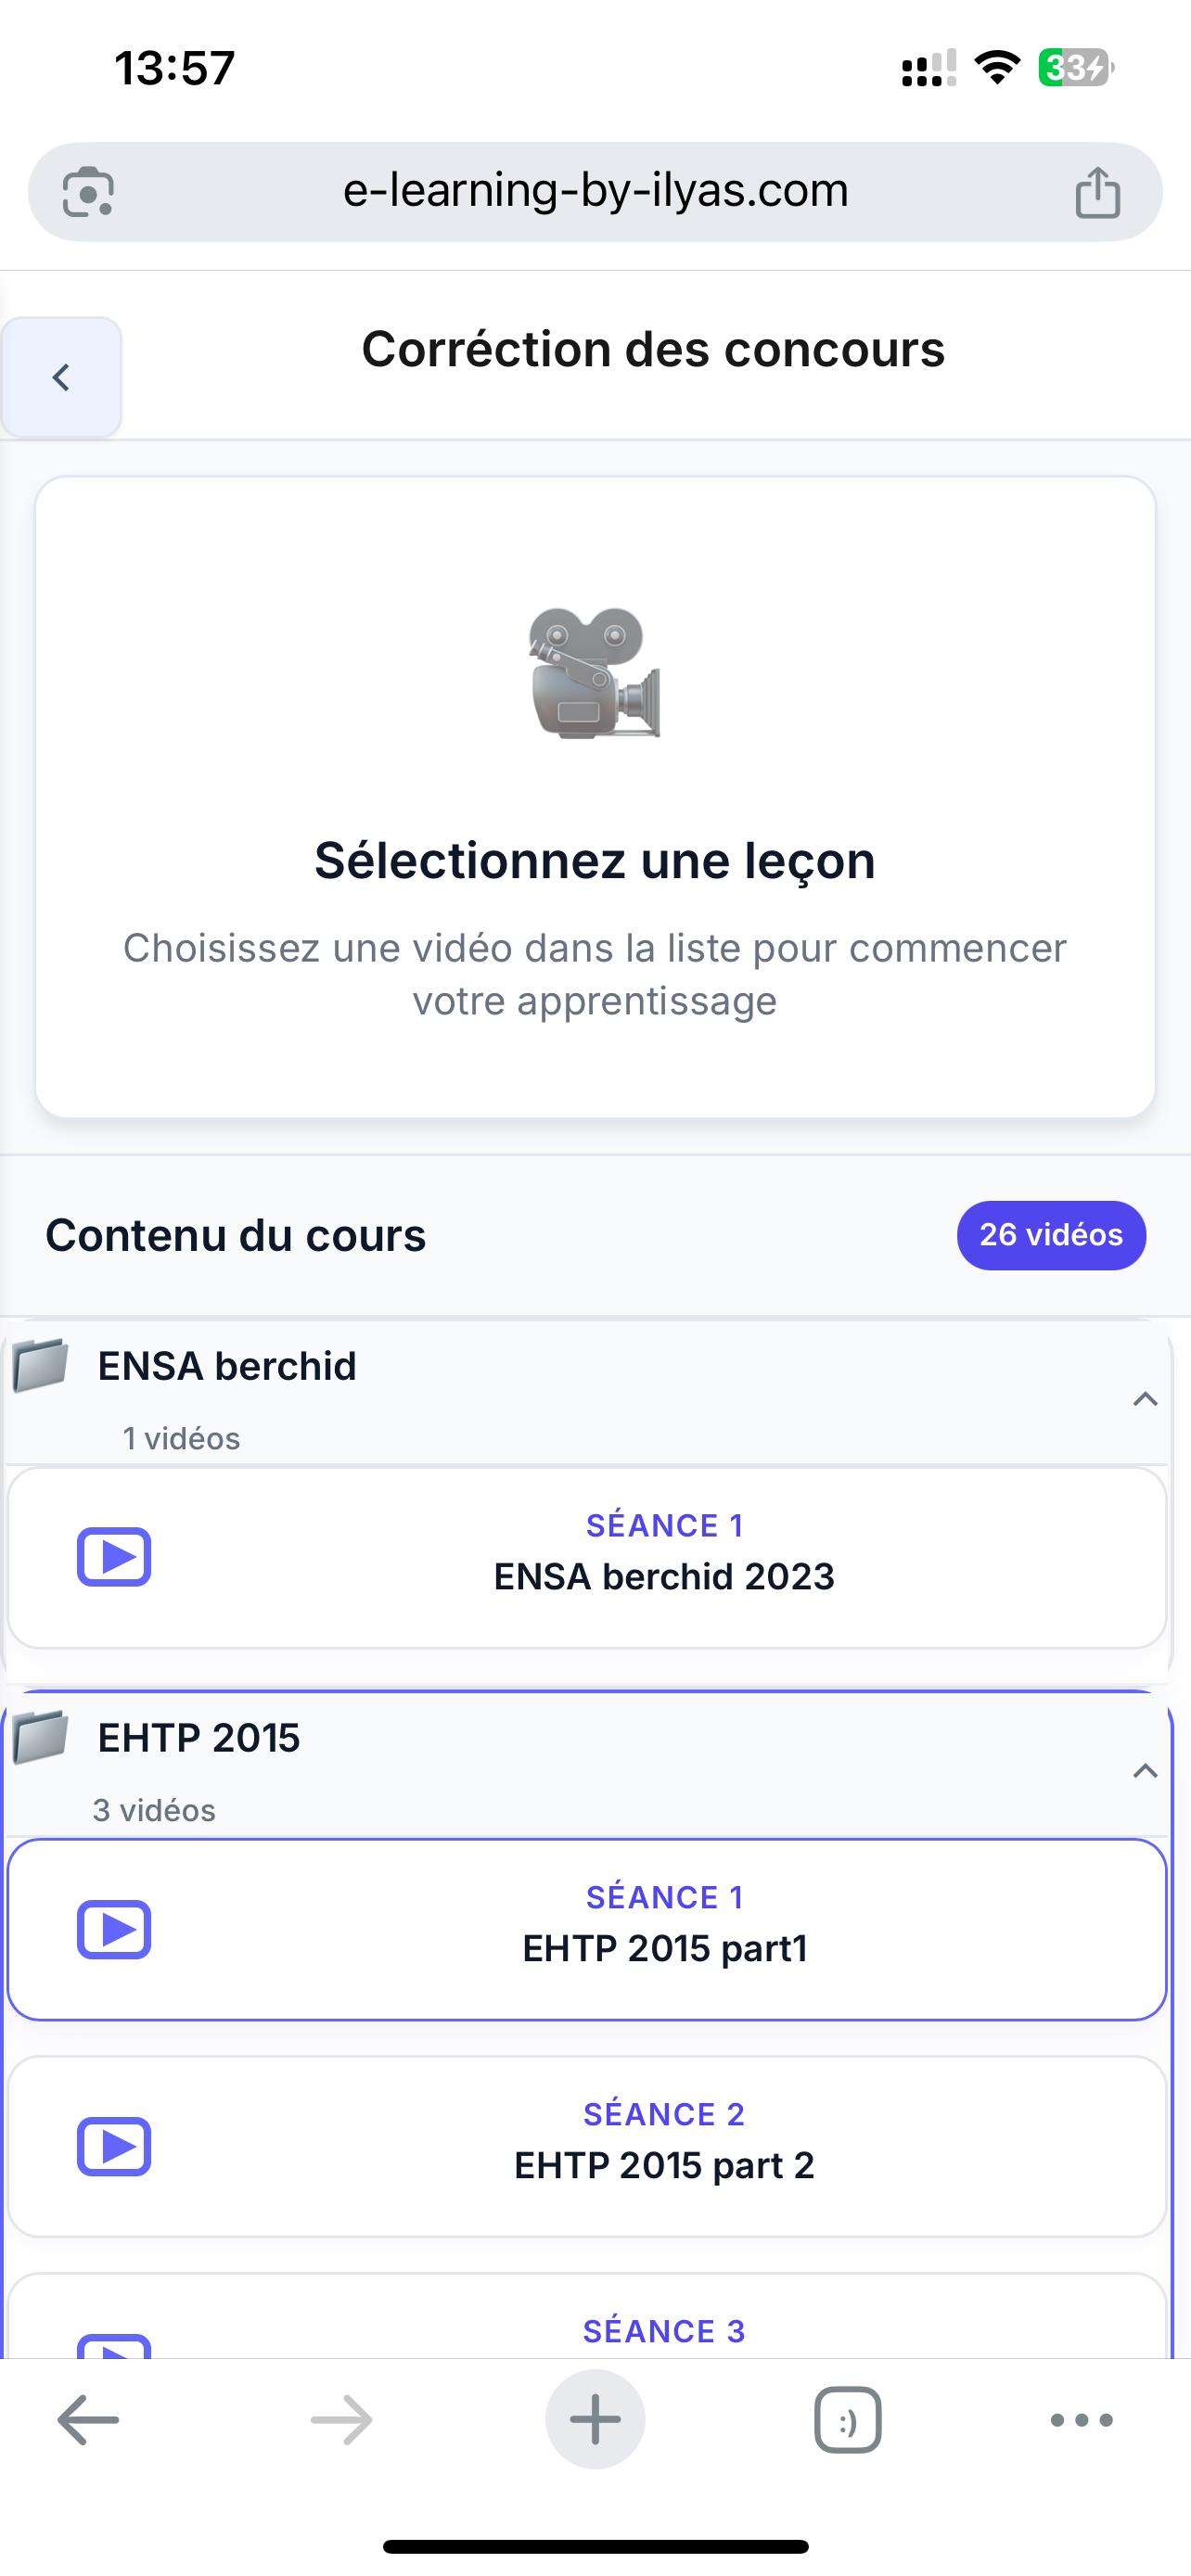Viewport: 1191px width, 2576px height.
Task: Go back using browser back arrow
Action: pos(88,2420)
